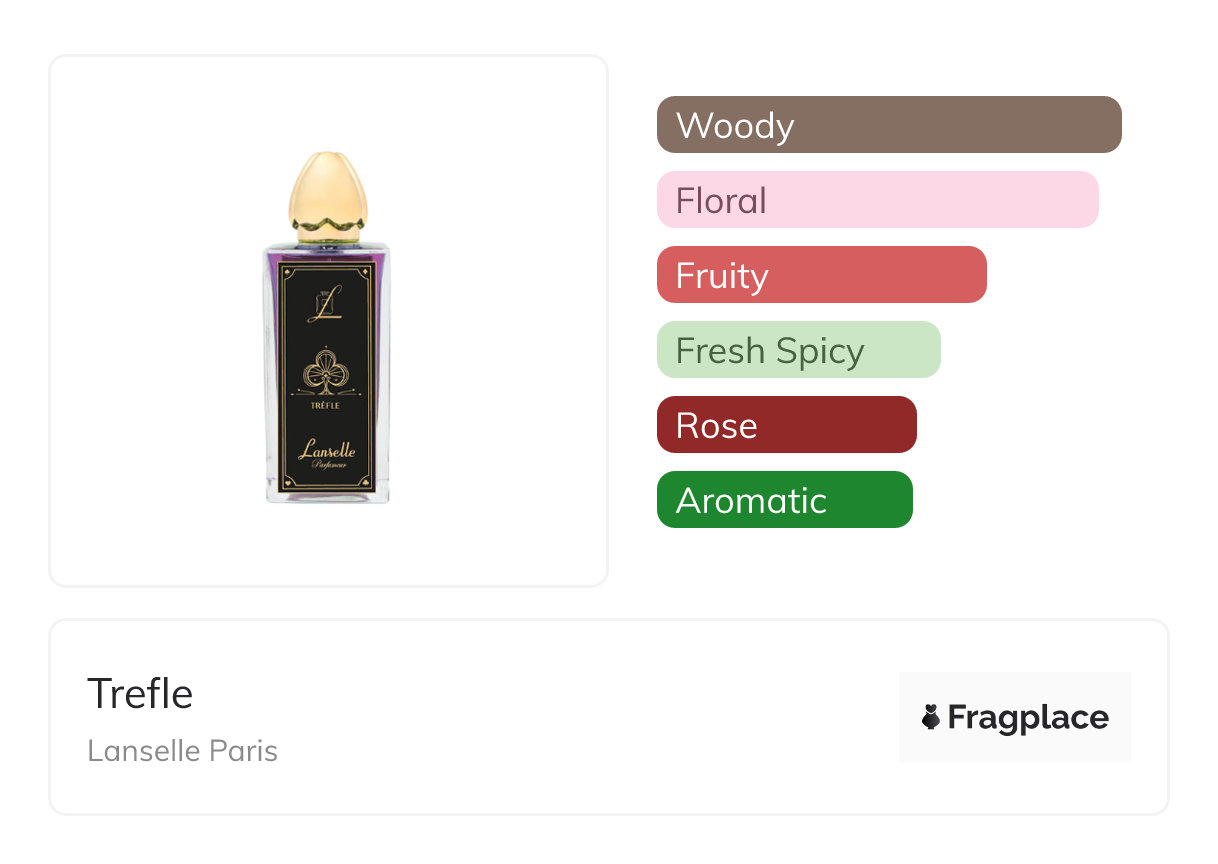
Task: Select the Woody accord bar
Action: pos(888,125)
